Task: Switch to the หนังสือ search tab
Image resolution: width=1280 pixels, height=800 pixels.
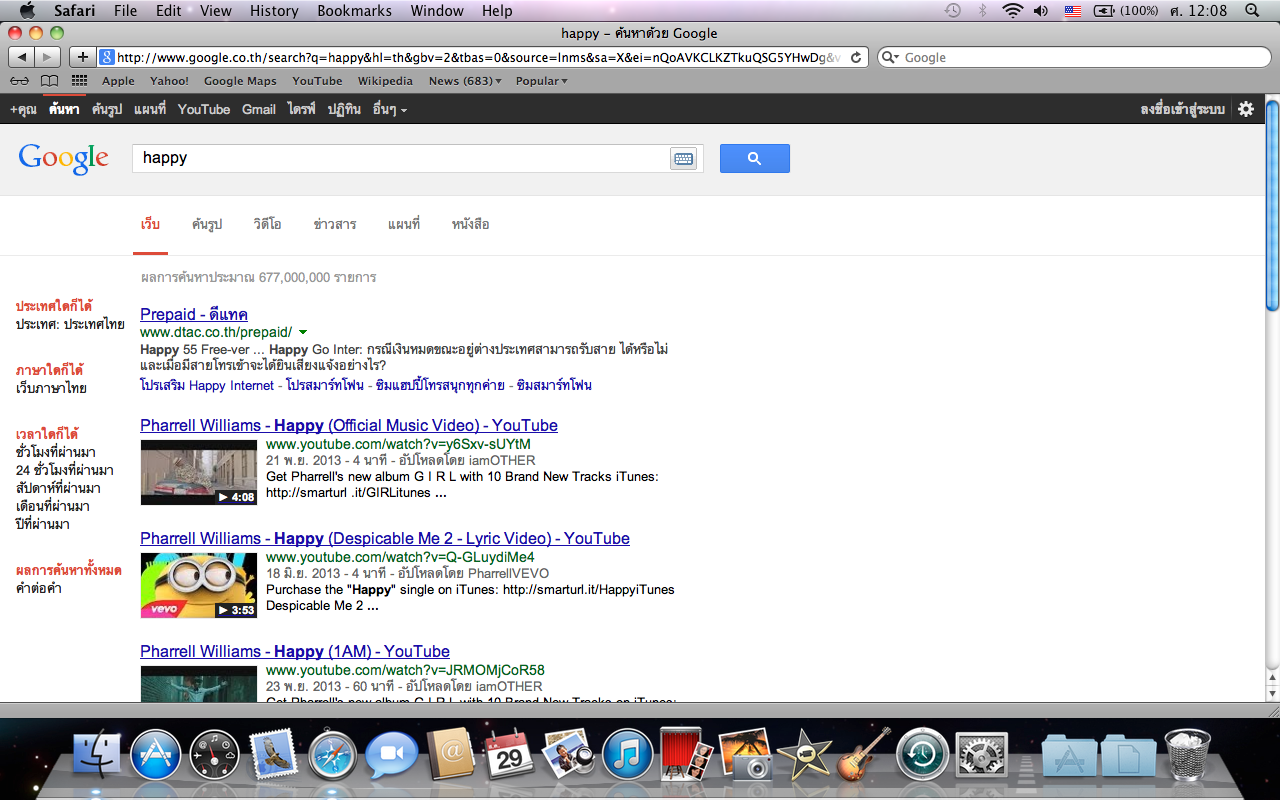Action: click(x=470, y=224)
